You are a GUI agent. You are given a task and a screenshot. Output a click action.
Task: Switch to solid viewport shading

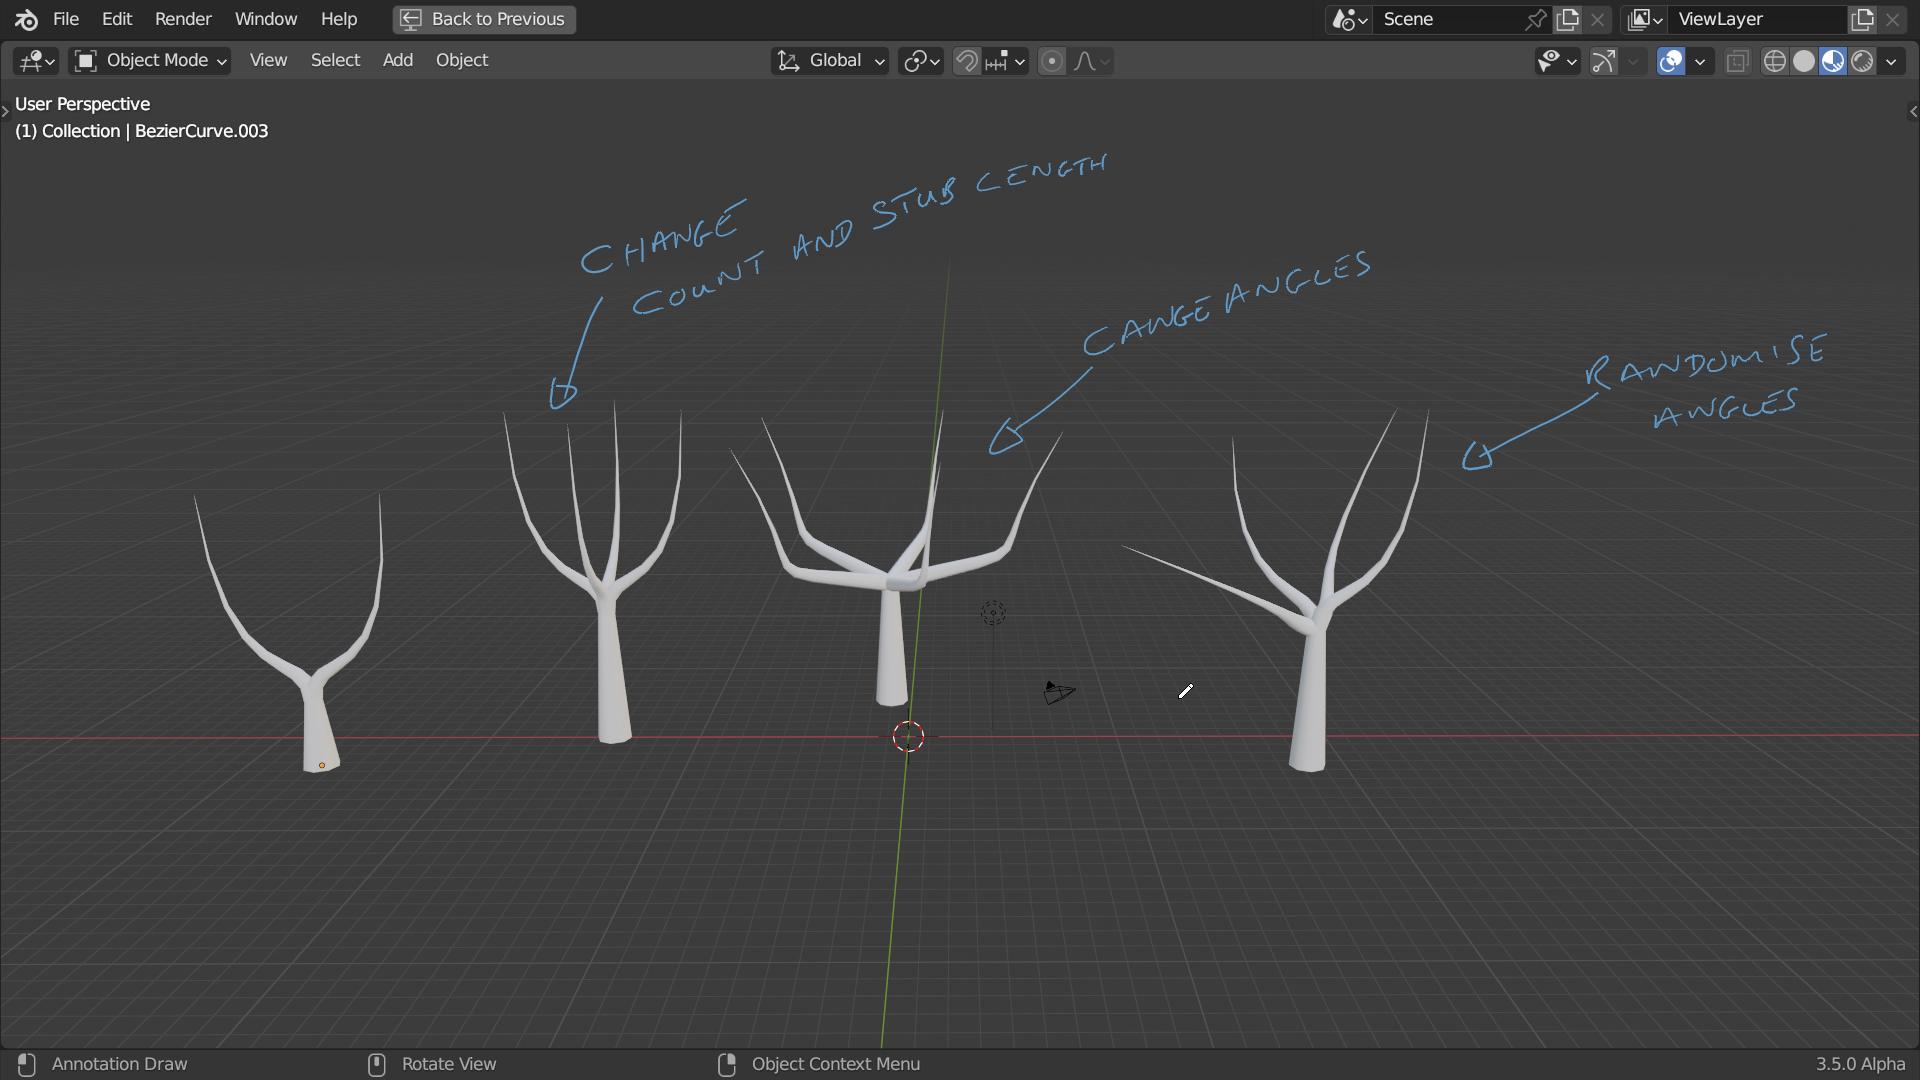pyautogui.click(x=1804, y=61)
